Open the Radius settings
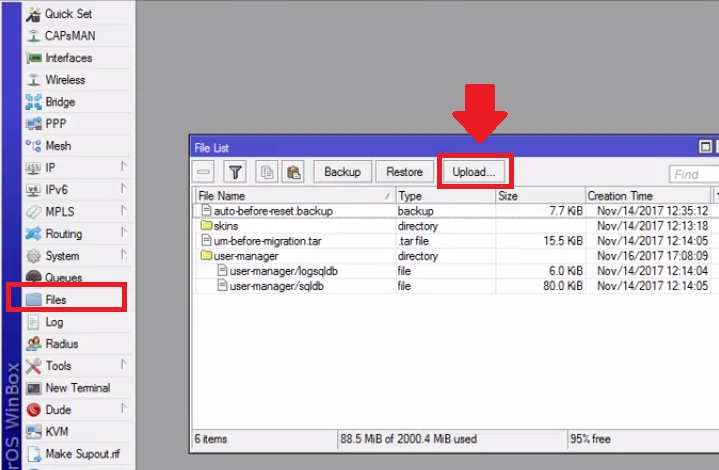The height and width of the screenshot is (470, 719). (61, 344)
